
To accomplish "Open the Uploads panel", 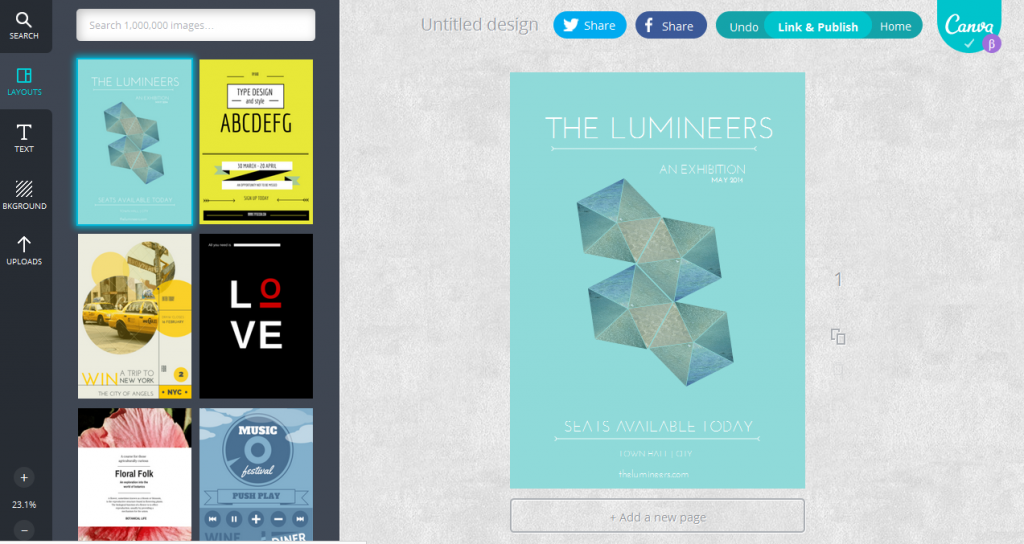I will tap(24, 251).
